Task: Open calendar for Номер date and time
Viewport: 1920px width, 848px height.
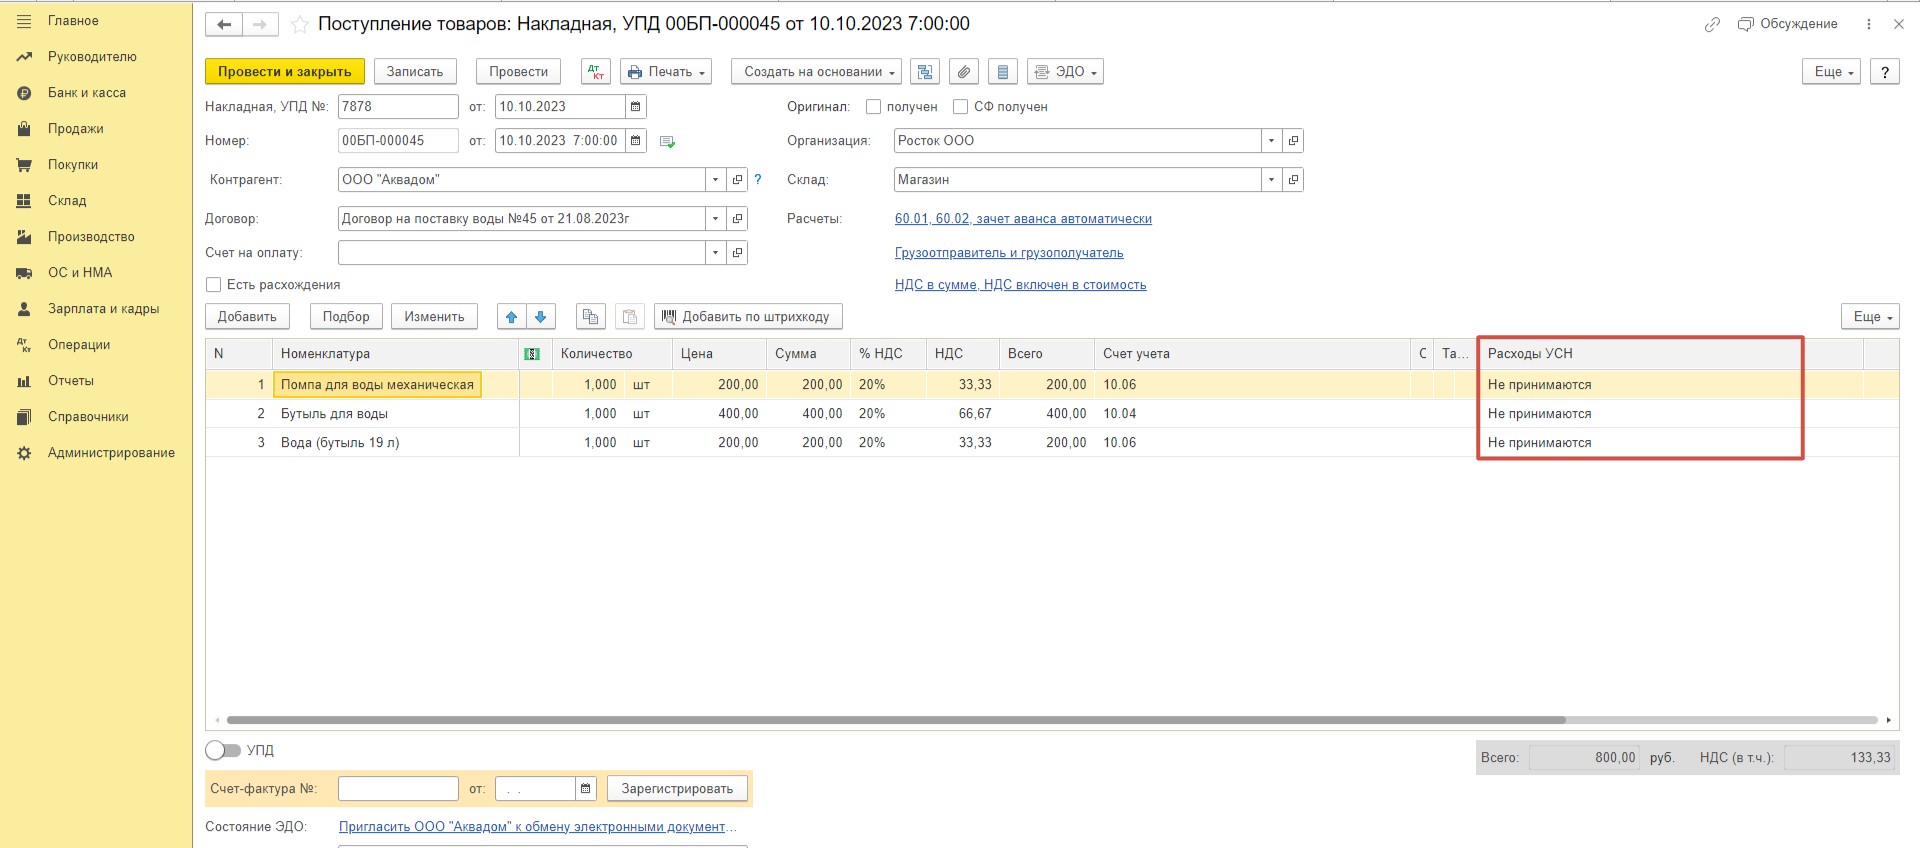Action: (636, 141)
